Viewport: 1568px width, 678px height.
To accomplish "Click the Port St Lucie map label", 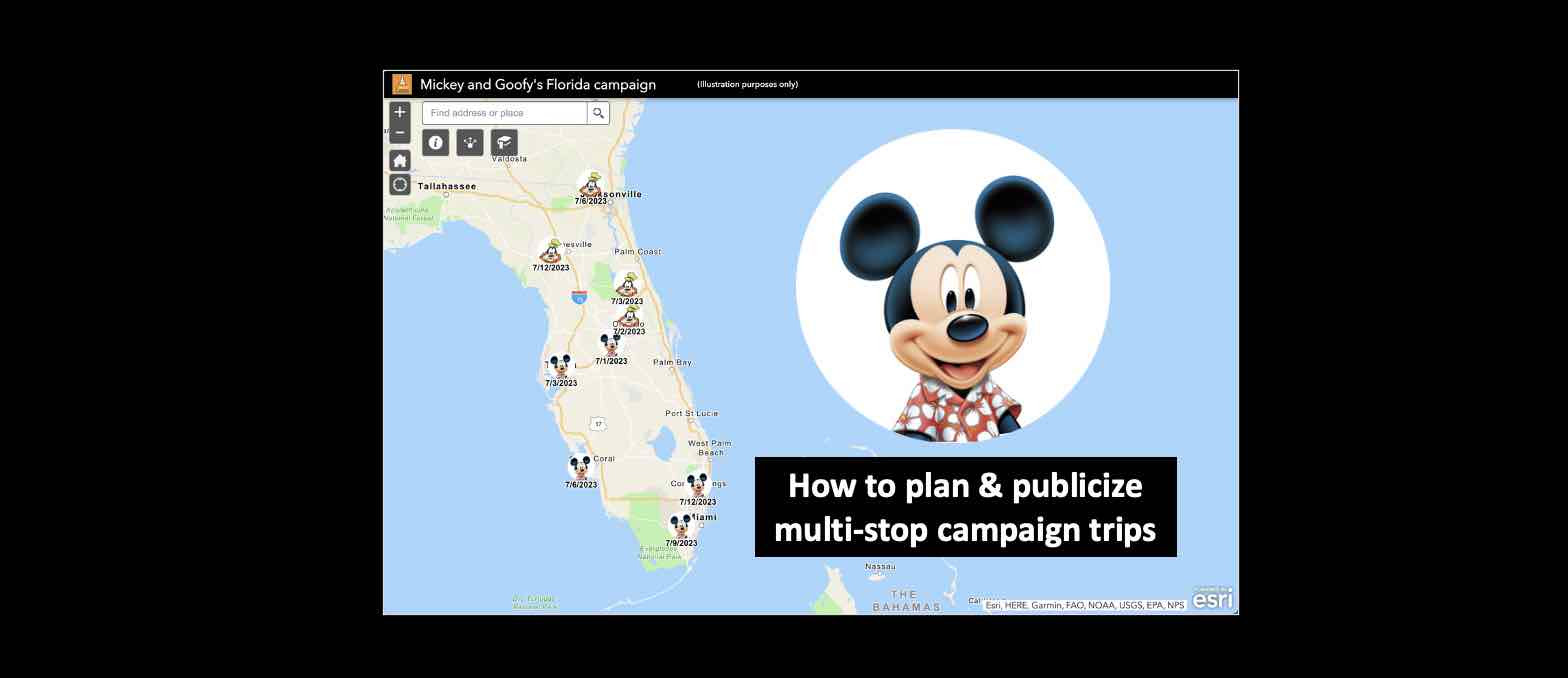I will [692, 413].
